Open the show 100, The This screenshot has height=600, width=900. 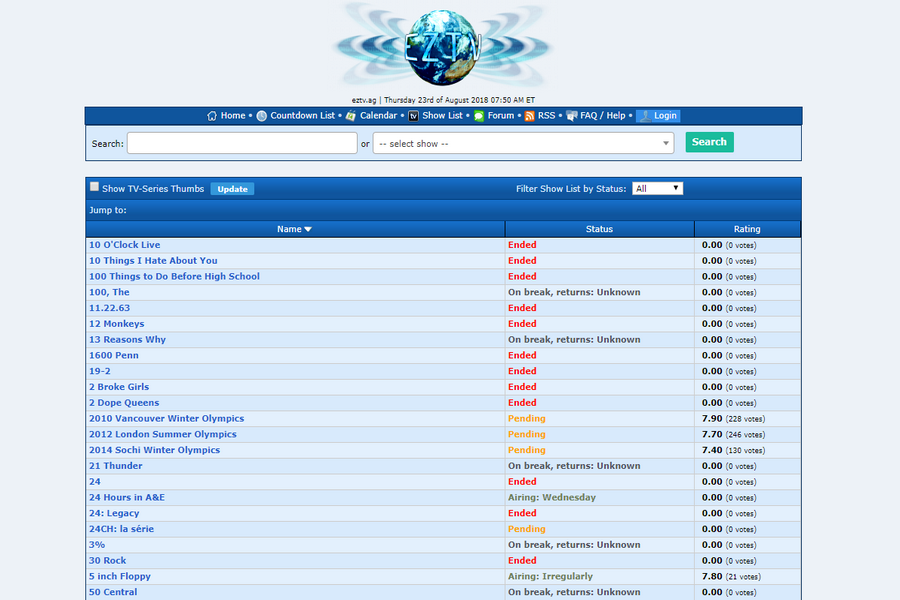pyautogui.click(x=109, y=292)
